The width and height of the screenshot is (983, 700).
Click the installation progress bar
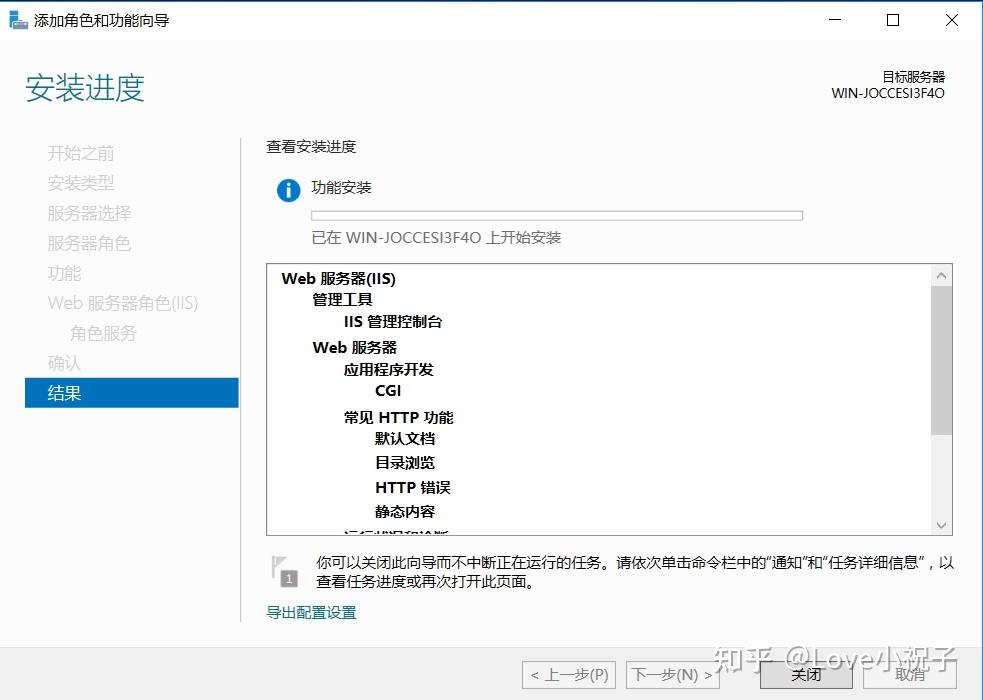point(557,216)
